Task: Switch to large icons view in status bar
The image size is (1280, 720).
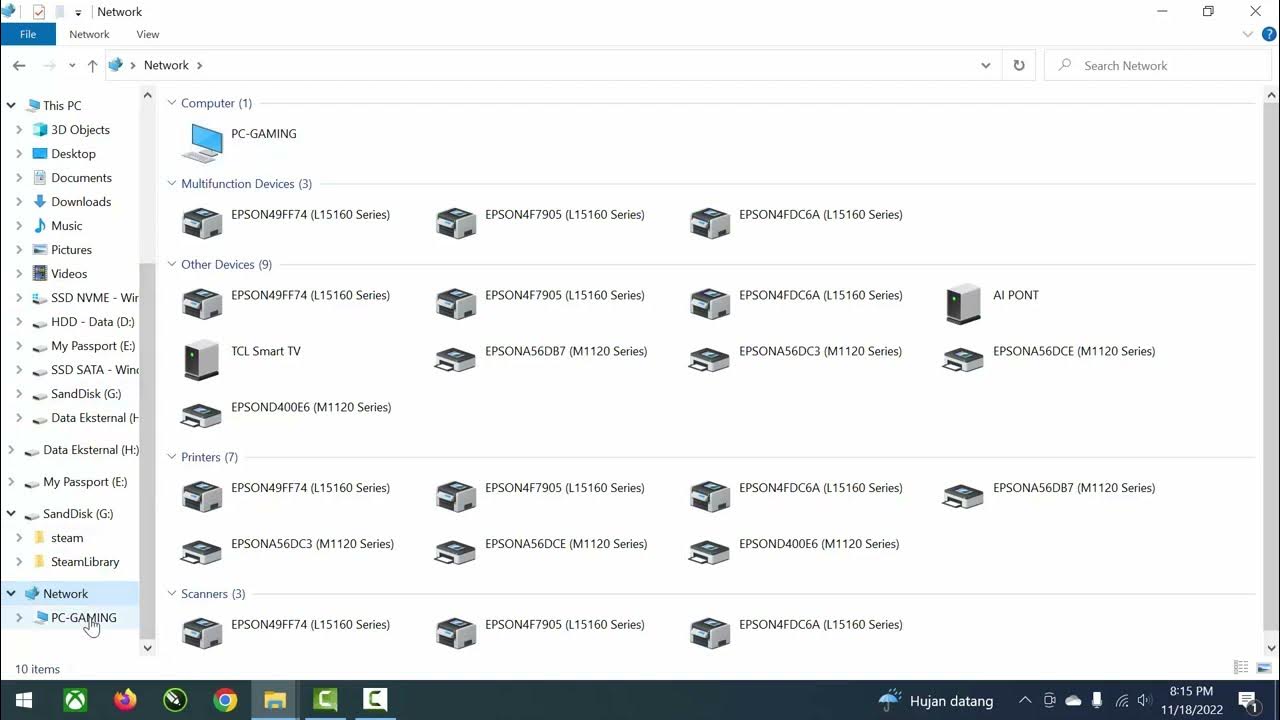Action: click(1263, 668)
